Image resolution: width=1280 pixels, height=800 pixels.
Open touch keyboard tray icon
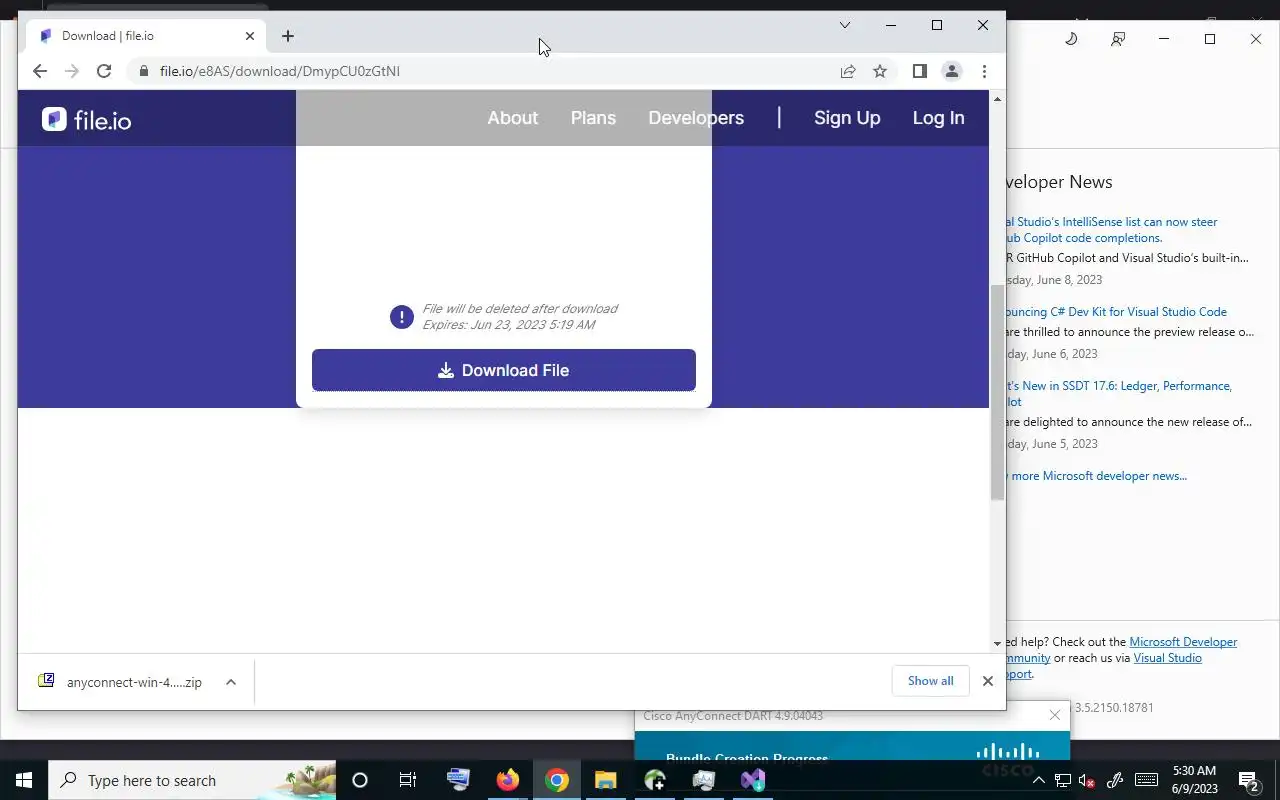[x=1147, y=780]
